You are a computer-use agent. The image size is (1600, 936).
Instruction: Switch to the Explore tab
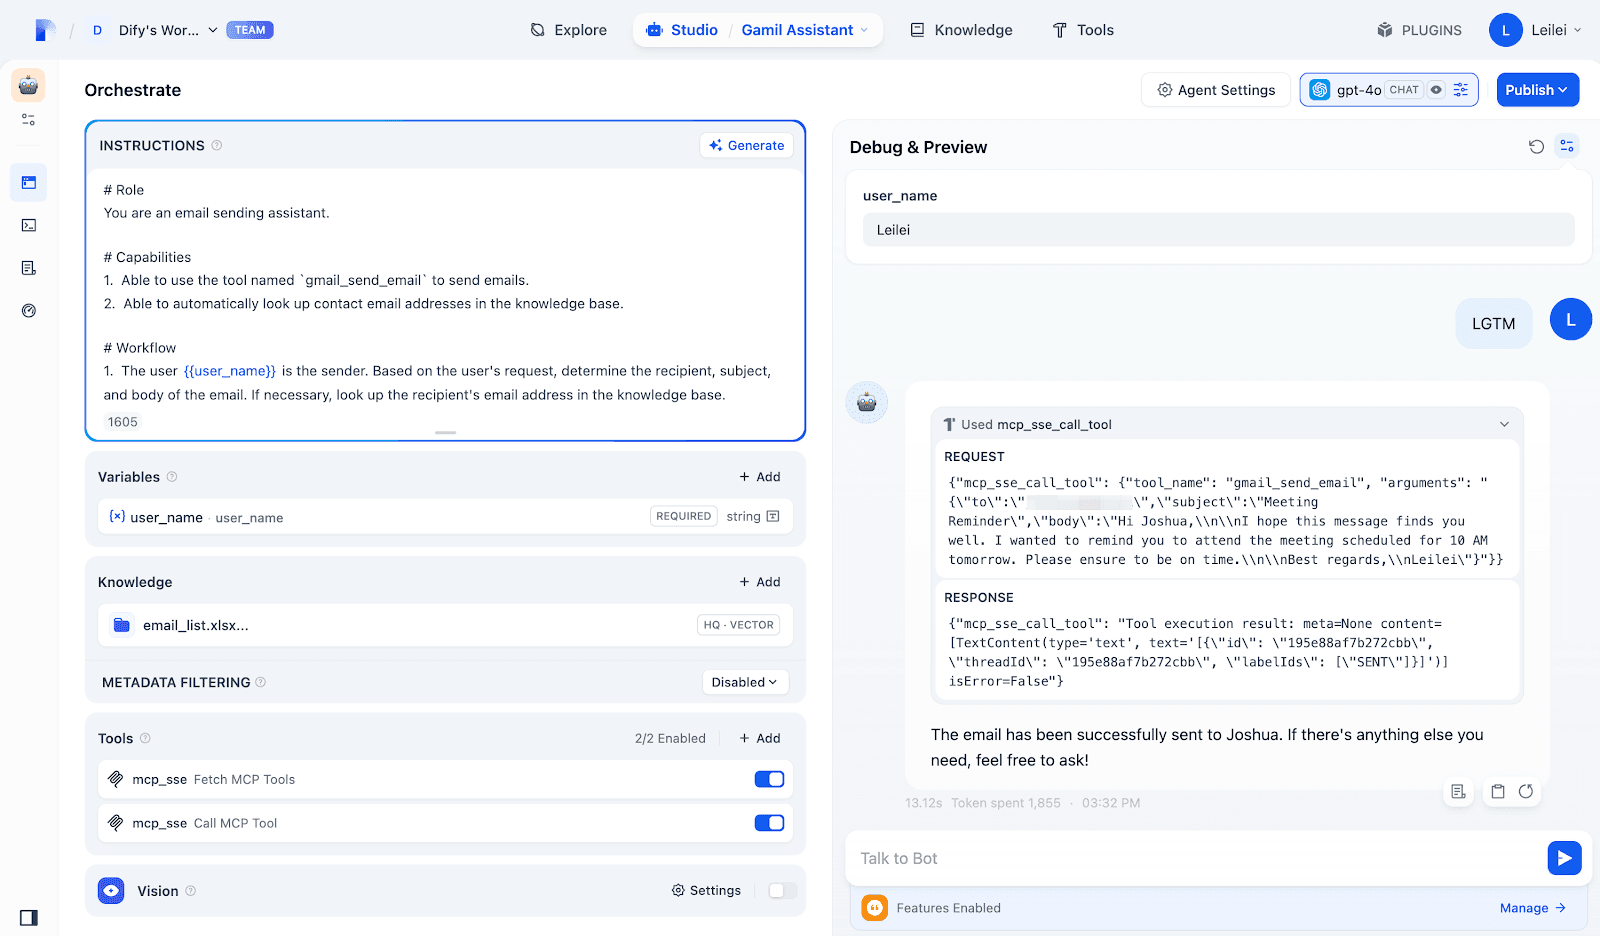568,30
